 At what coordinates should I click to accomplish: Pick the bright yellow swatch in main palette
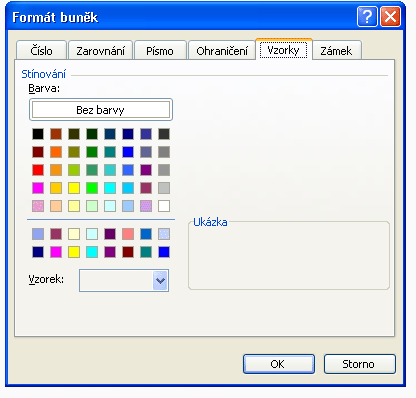pyautogui.click(x=74, y=188)
